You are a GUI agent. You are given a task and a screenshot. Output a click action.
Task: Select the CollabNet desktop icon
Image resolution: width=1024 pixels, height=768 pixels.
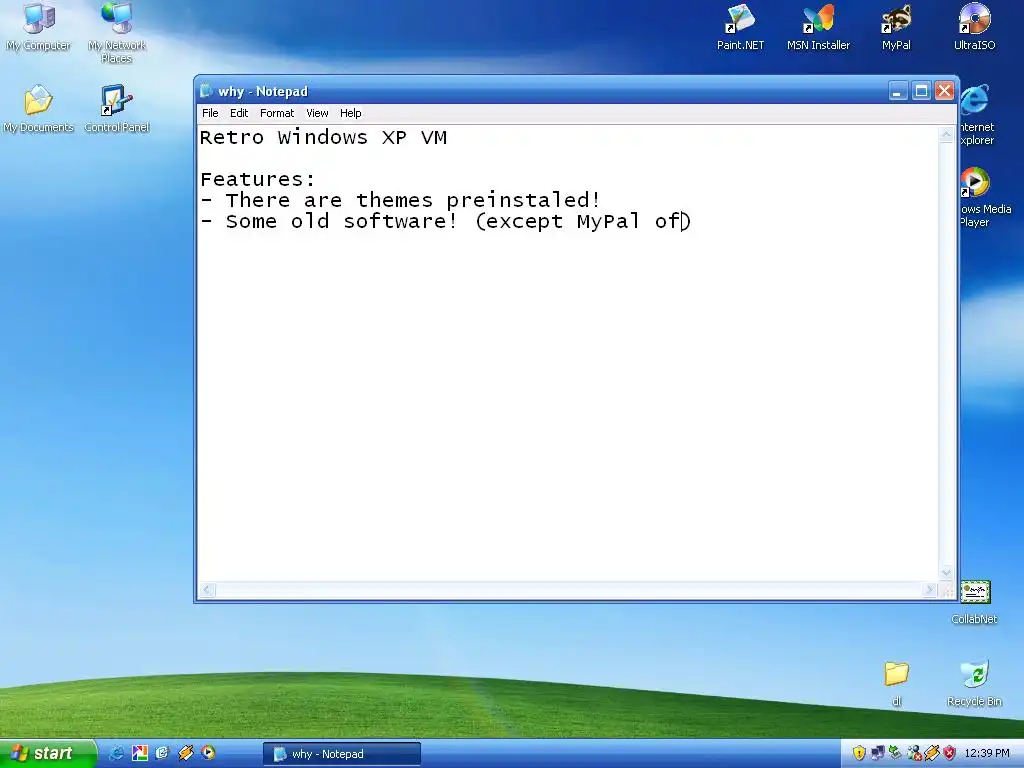[974, 602]
